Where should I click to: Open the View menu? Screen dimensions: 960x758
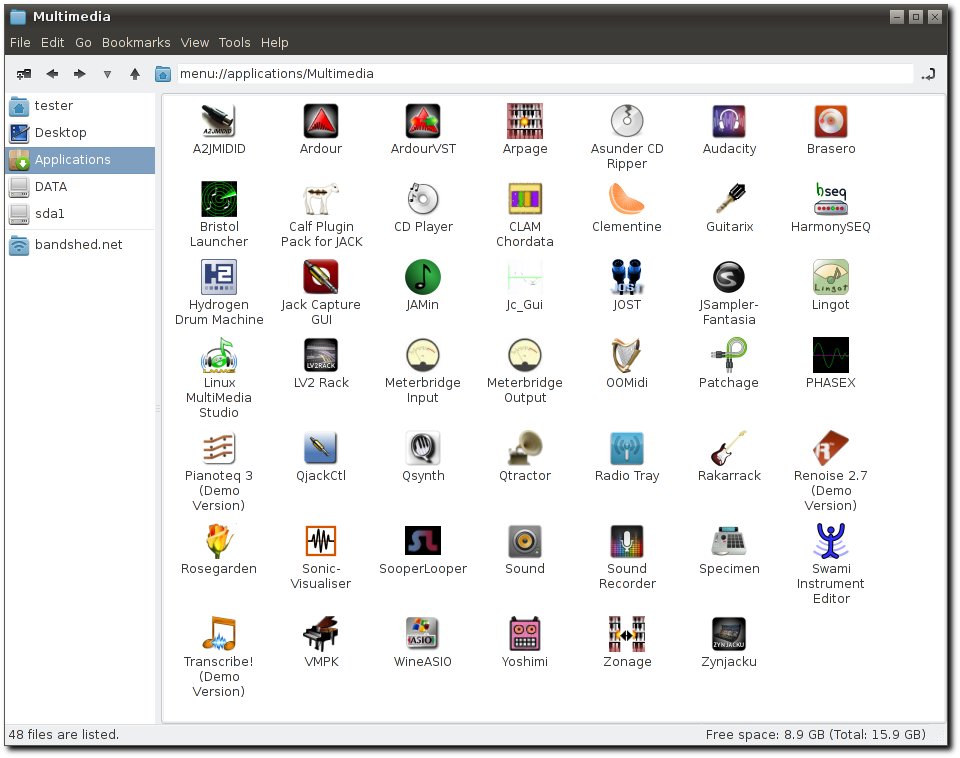coord(195,43)
